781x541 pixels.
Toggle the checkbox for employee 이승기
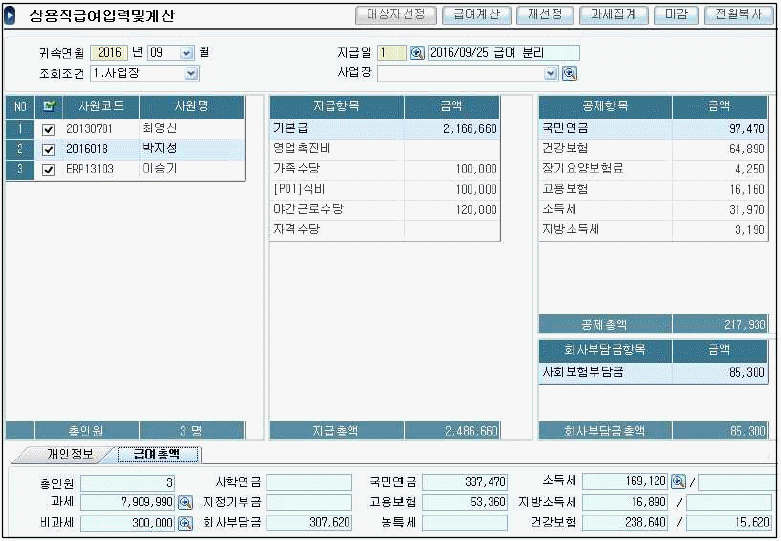(48, 170)
